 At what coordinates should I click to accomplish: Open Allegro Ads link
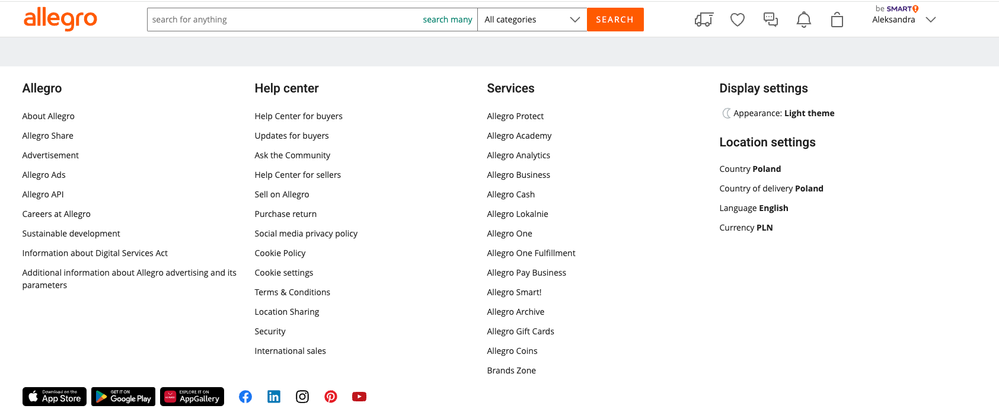tap(44, 174)
